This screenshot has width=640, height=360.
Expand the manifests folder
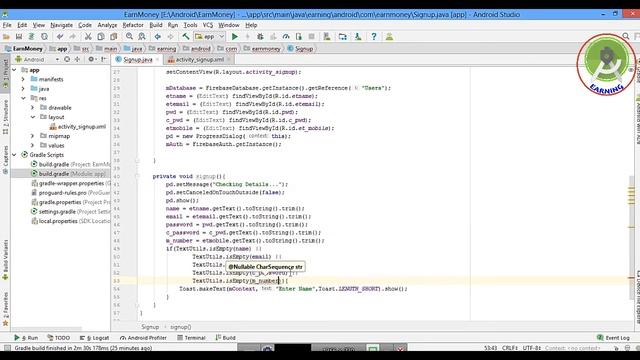click(x=23, y=79)
